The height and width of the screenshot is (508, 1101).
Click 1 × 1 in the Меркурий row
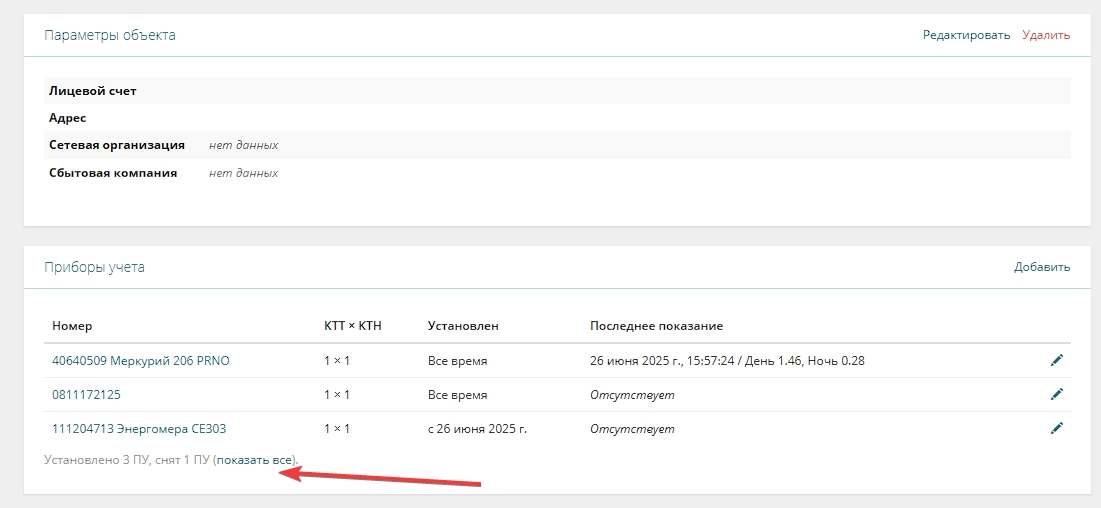click(336, 361)
